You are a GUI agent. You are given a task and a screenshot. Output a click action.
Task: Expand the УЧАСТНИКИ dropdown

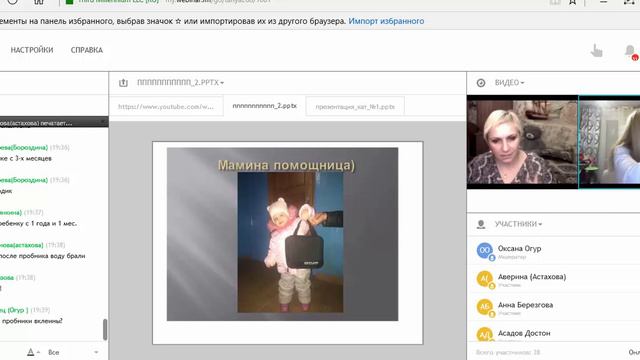(518, 224)
